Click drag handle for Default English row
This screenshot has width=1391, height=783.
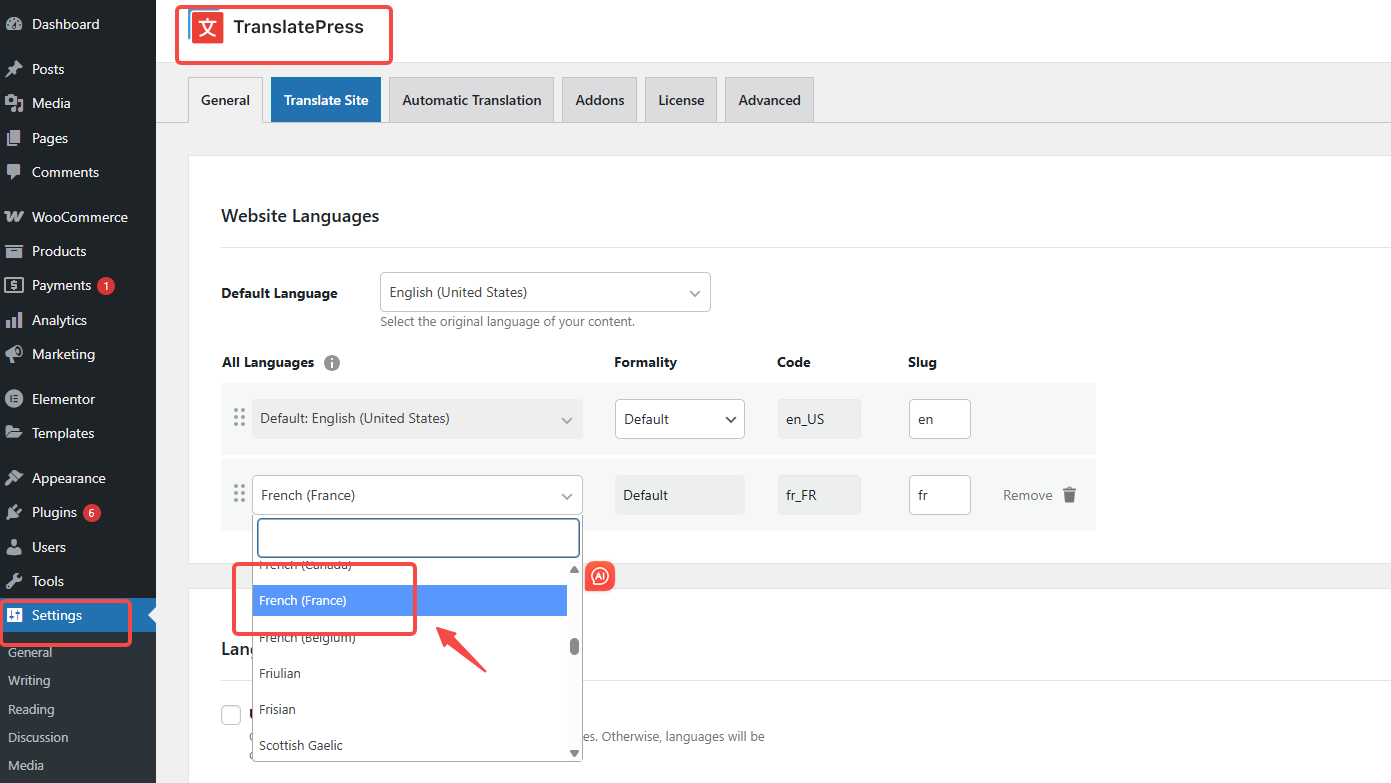[239, 418]
